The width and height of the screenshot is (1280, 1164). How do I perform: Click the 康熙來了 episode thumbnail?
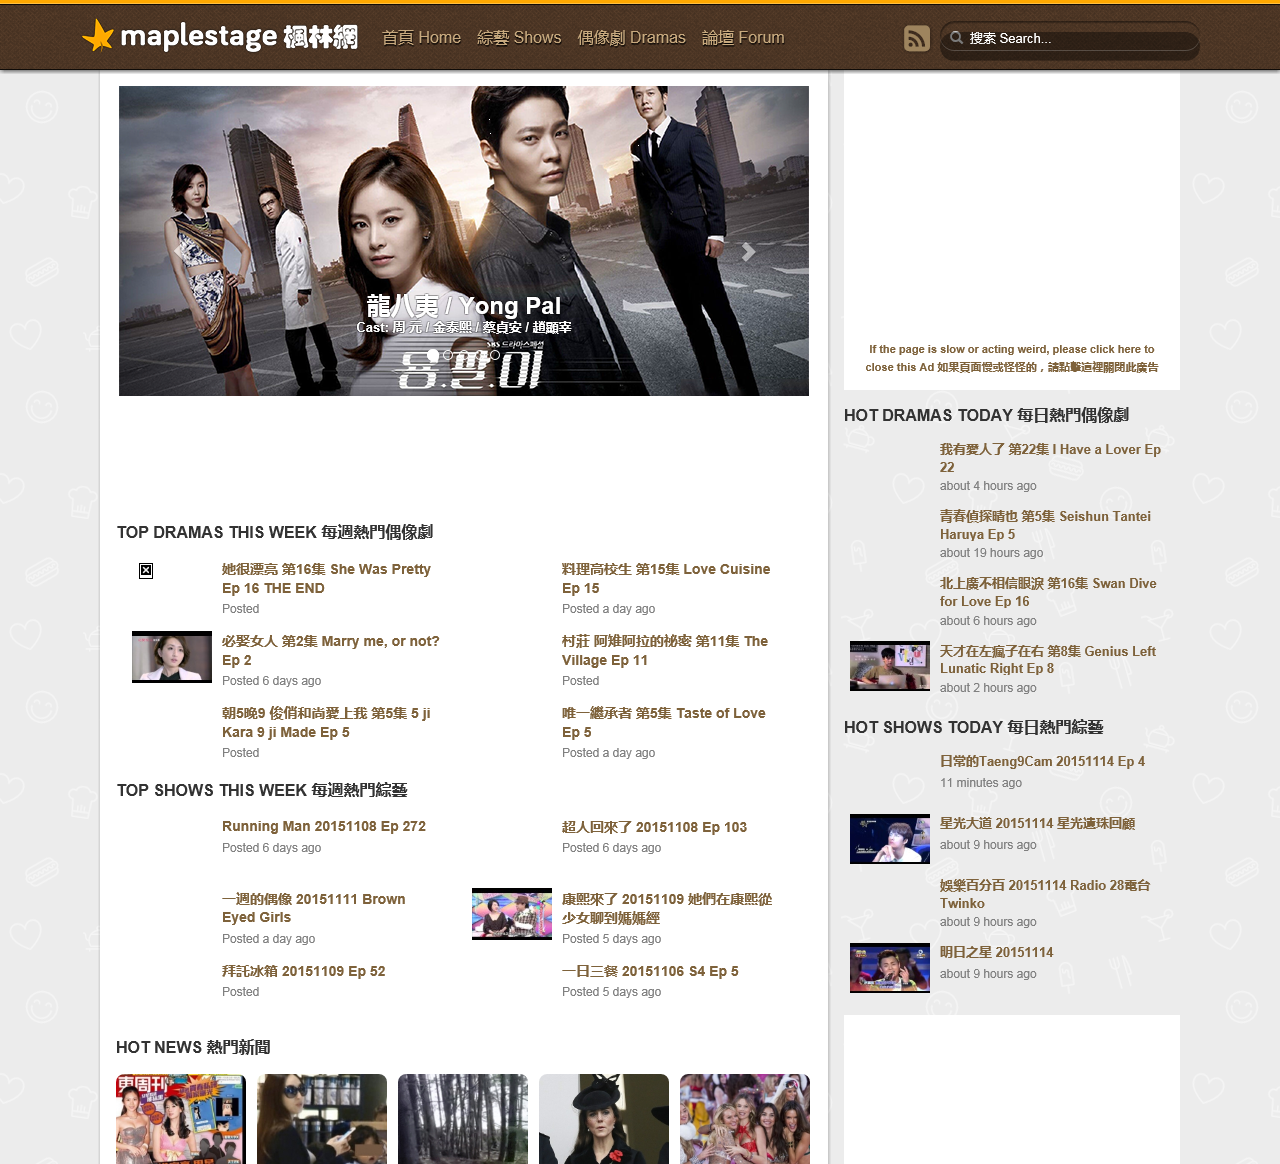pos(512,914)
